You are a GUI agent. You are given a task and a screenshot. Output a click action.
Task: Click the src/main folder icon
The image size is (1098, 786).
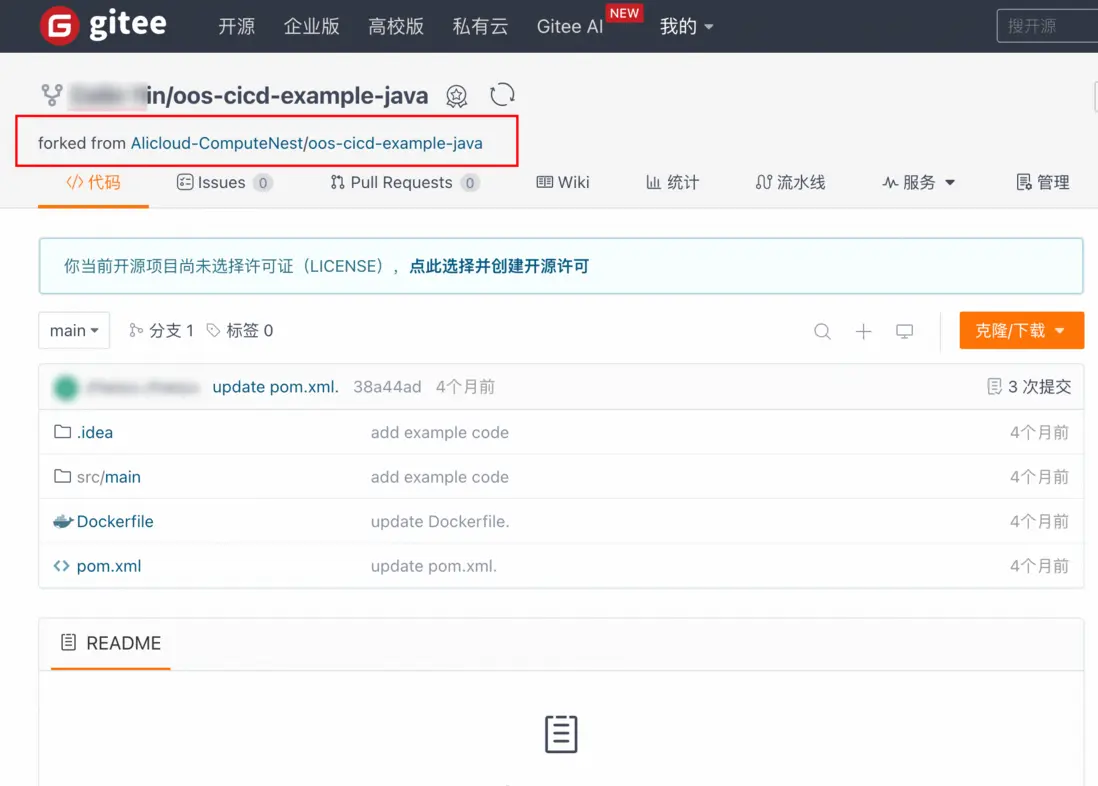(x=62, y=476)
